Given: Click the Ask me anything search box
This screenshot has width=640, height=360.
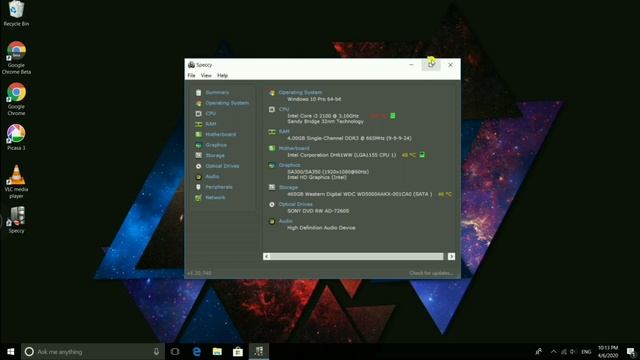Looking at the screenshot, I should [x=93, y=351].
